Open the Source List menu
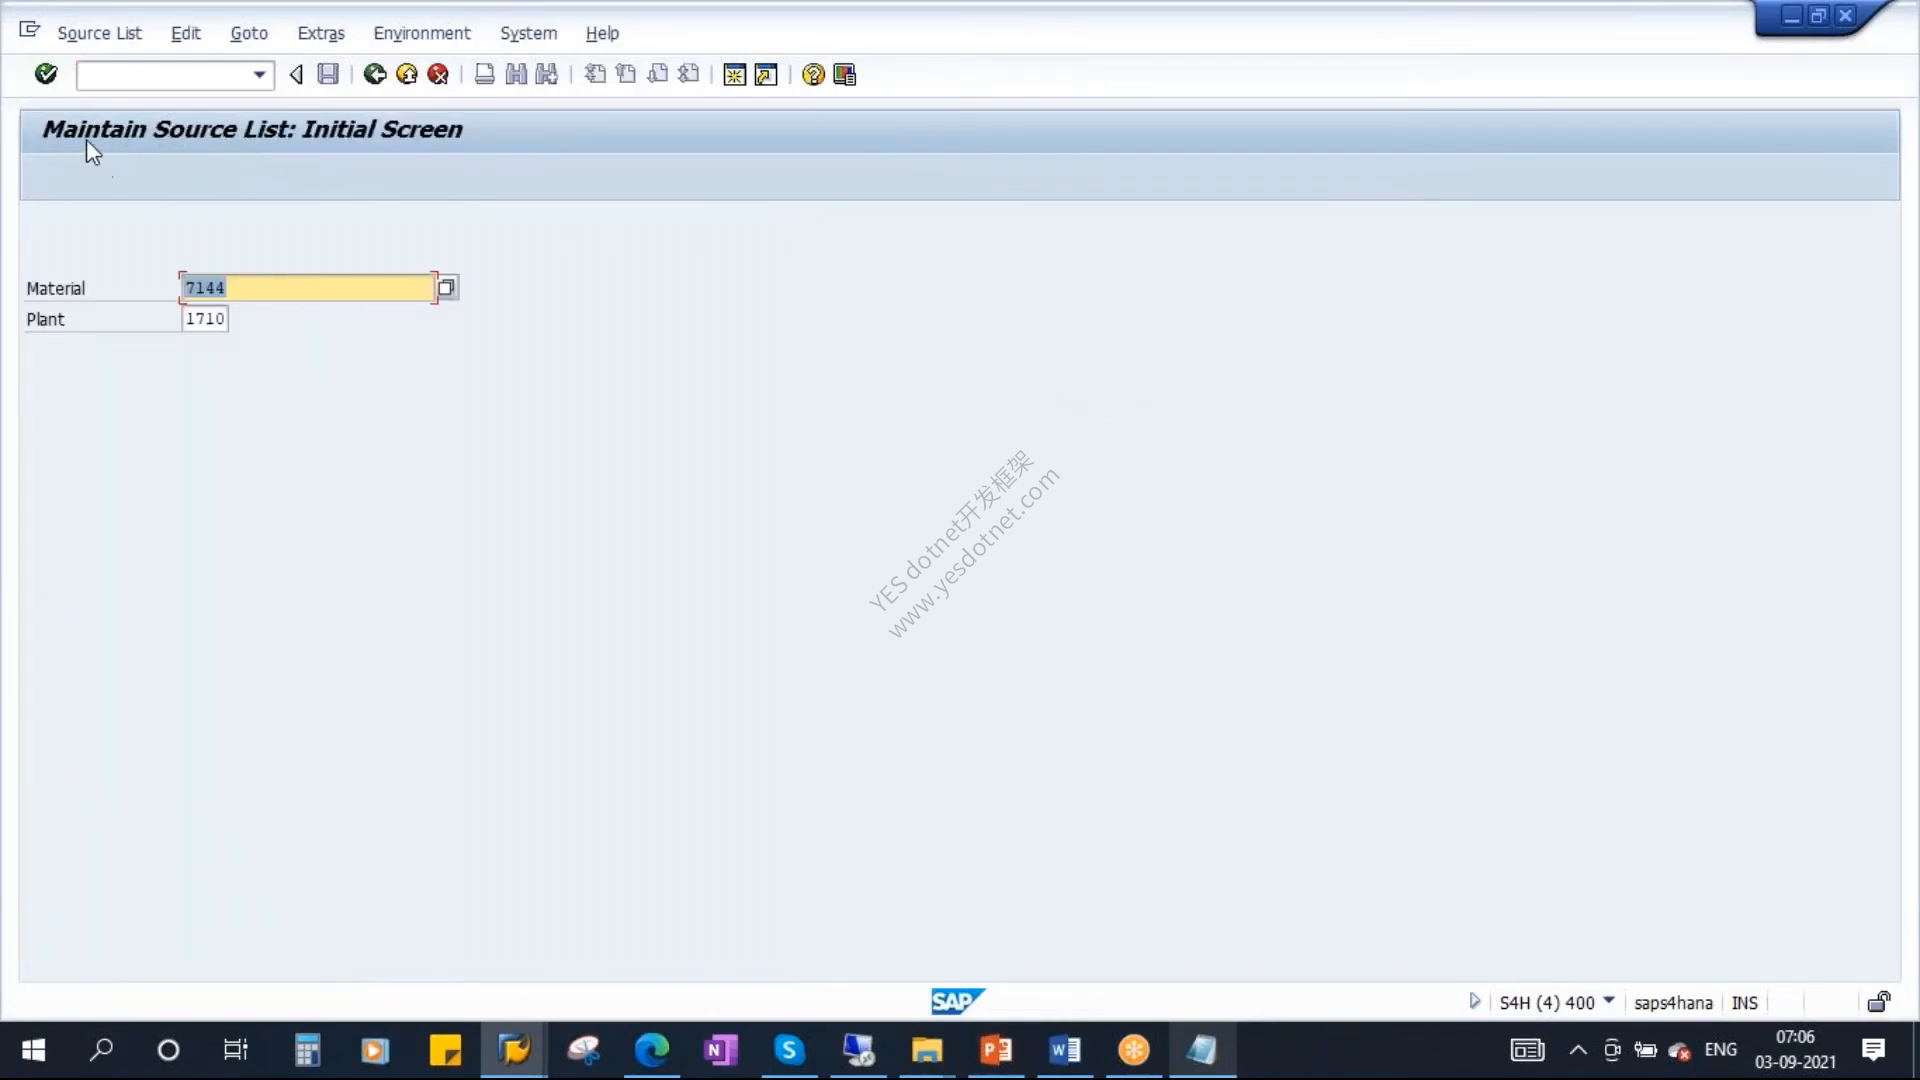 coord(100,33)
